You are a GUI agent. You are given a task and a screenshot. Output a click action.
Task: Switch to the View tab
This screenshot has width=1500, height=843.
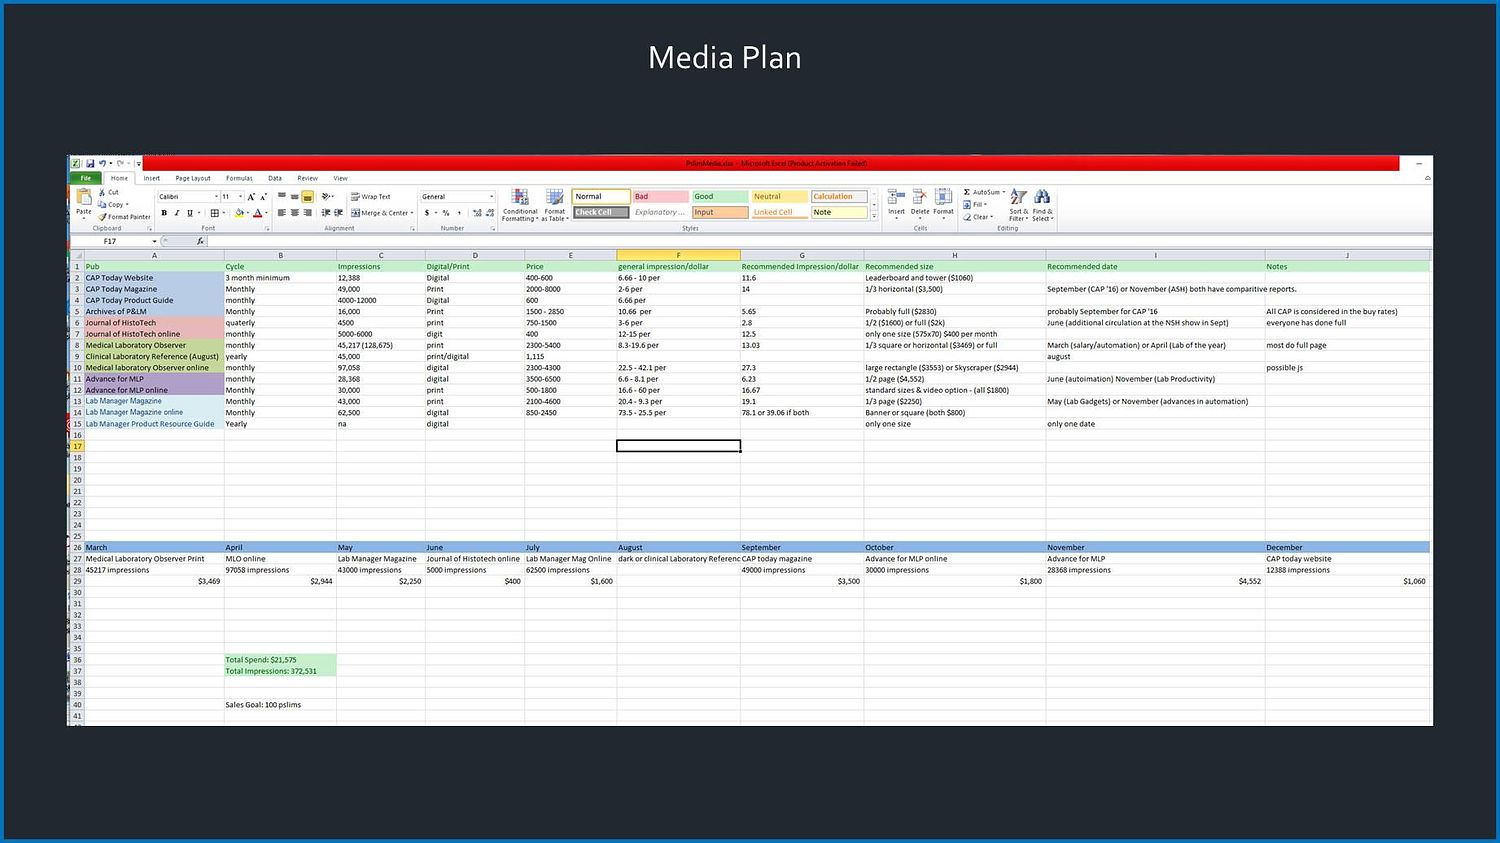click(x=340, y=178)
